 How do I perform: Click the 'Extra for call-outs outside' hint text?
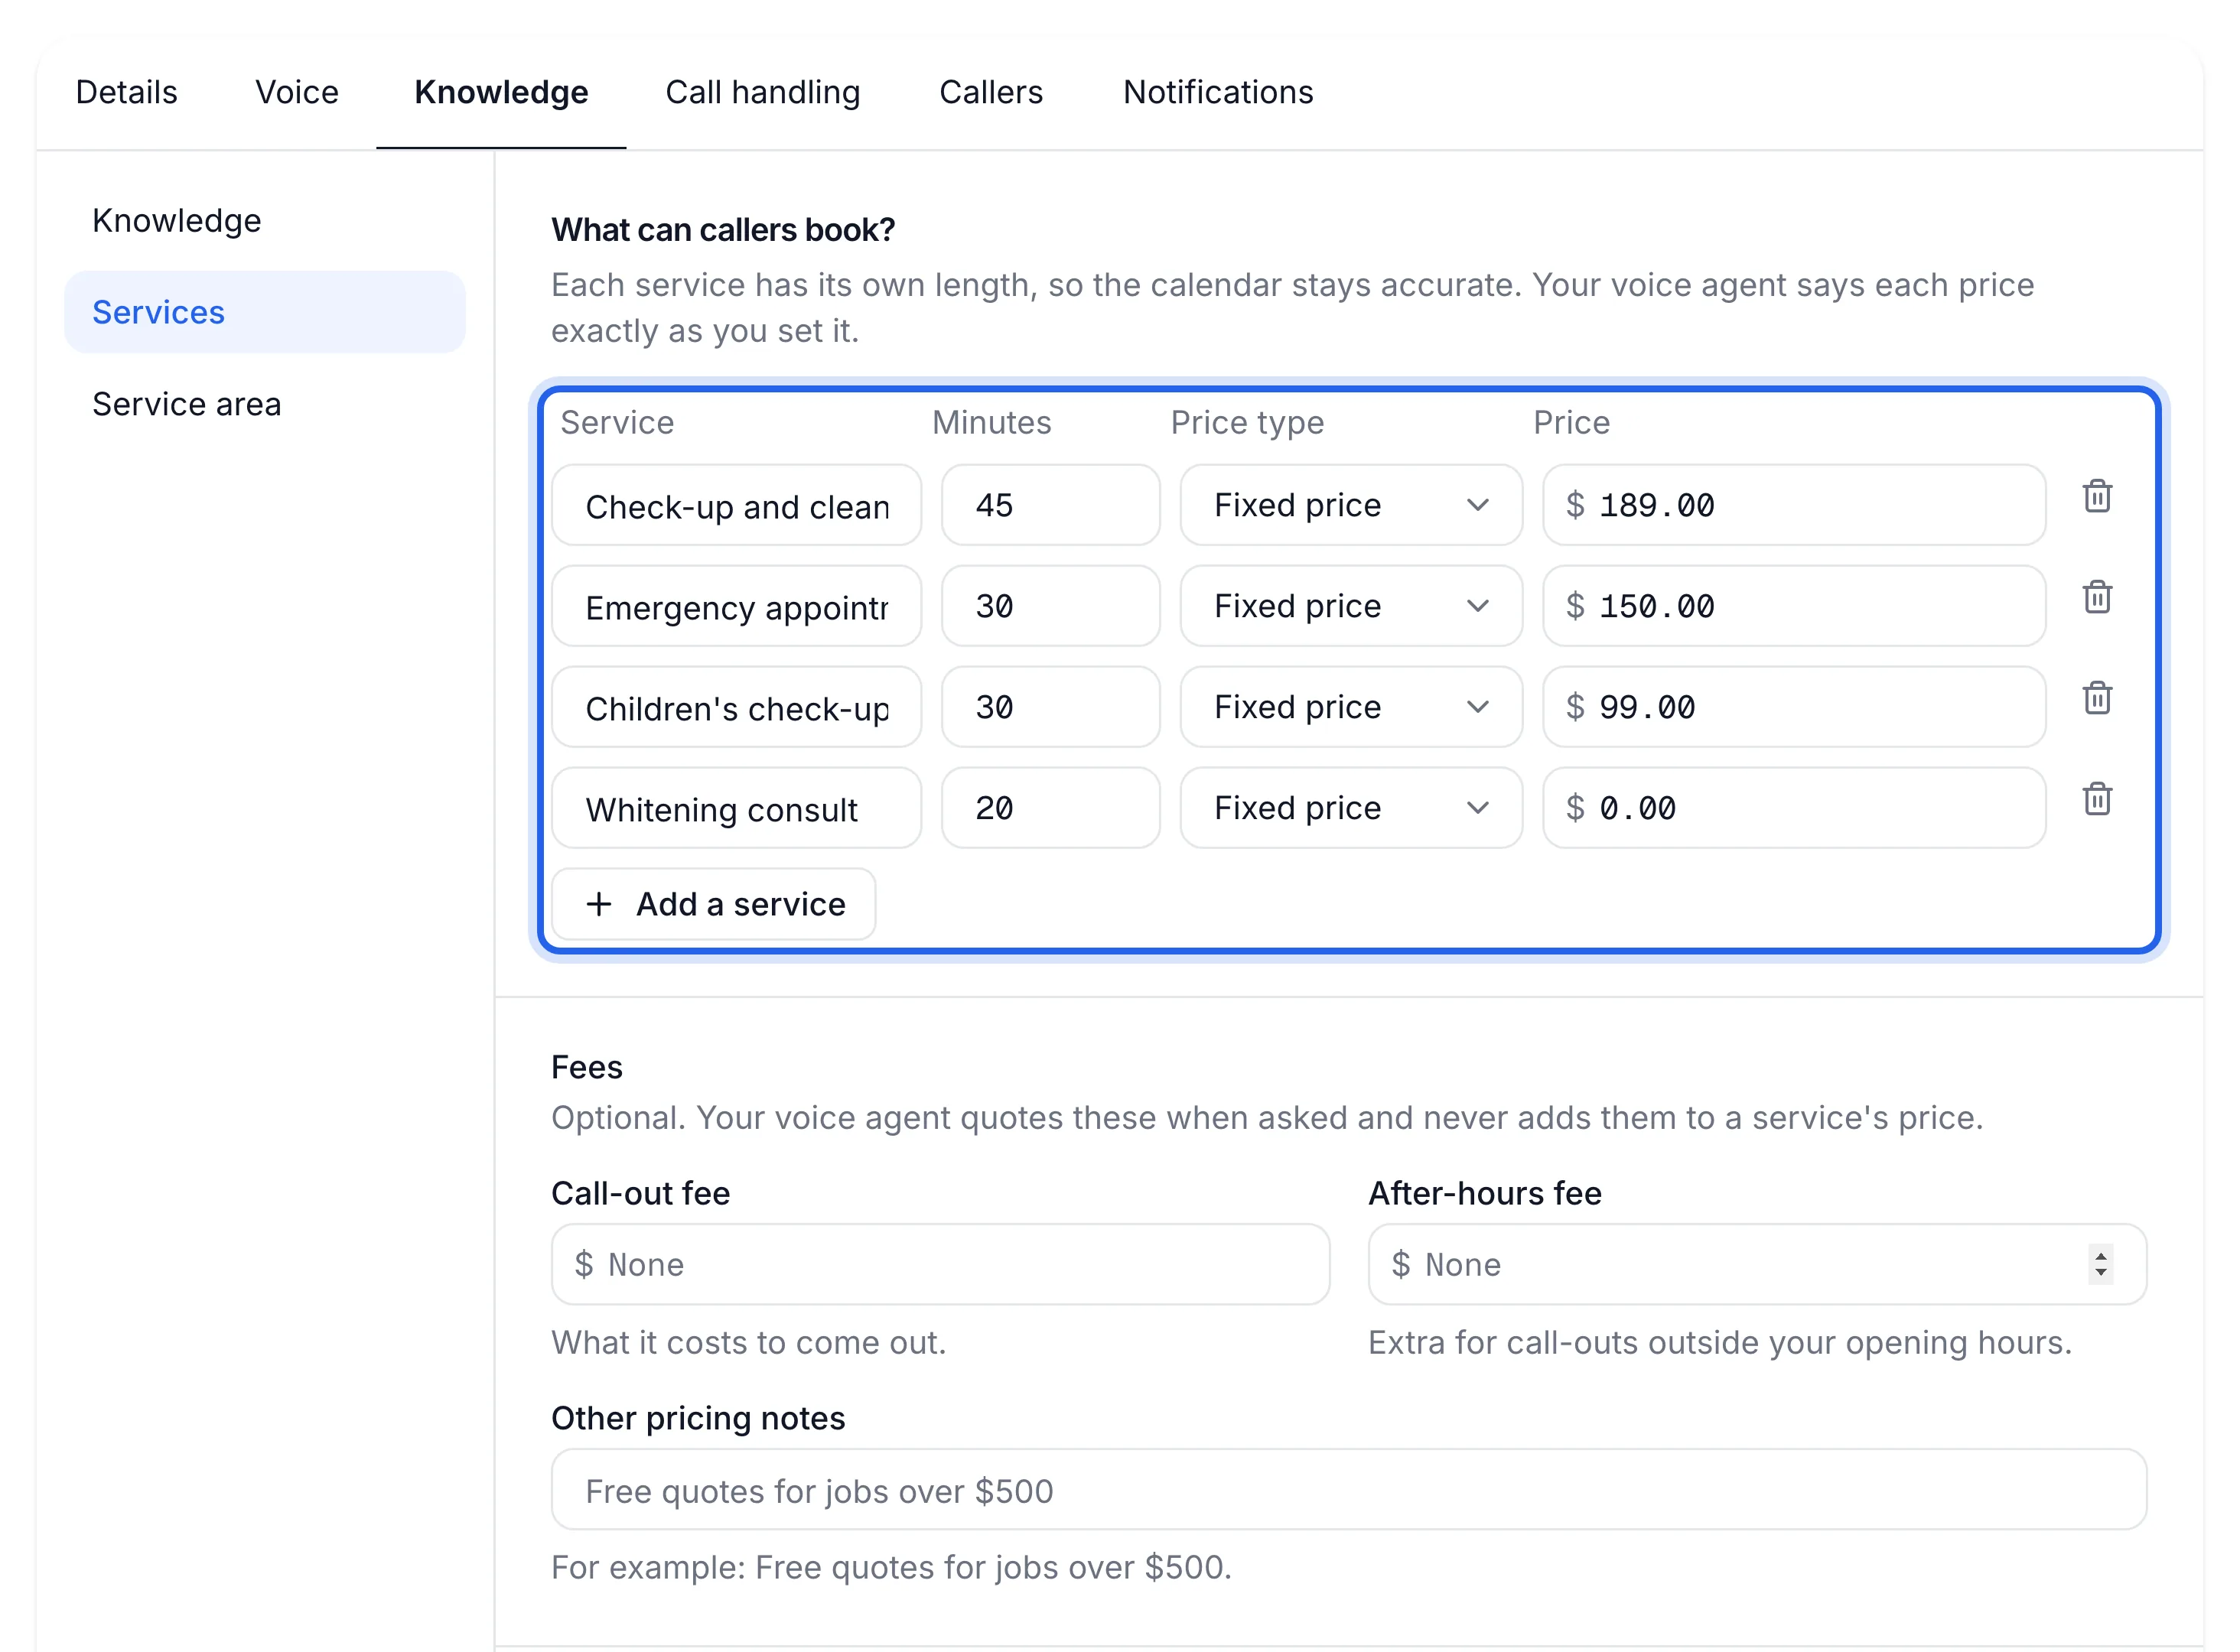tap(1720, 1343)
